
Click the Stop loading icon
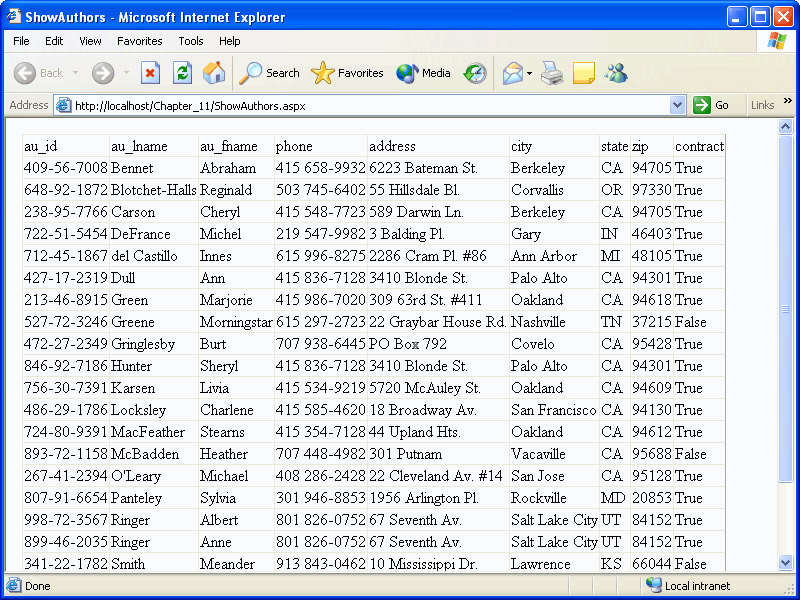tap(150, 73)
